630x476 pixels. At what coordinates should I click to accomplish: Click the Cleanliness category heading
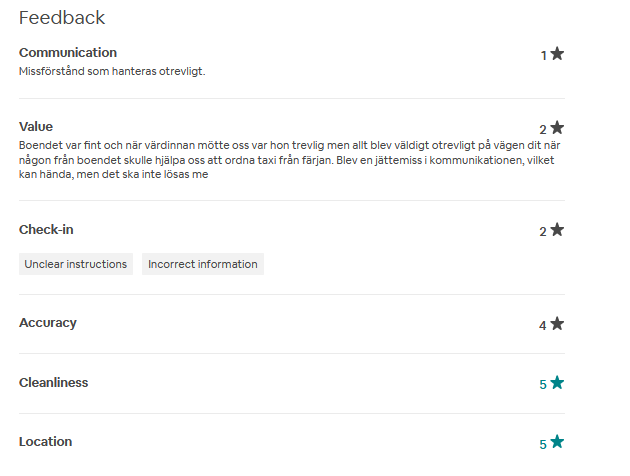point(53,382)
